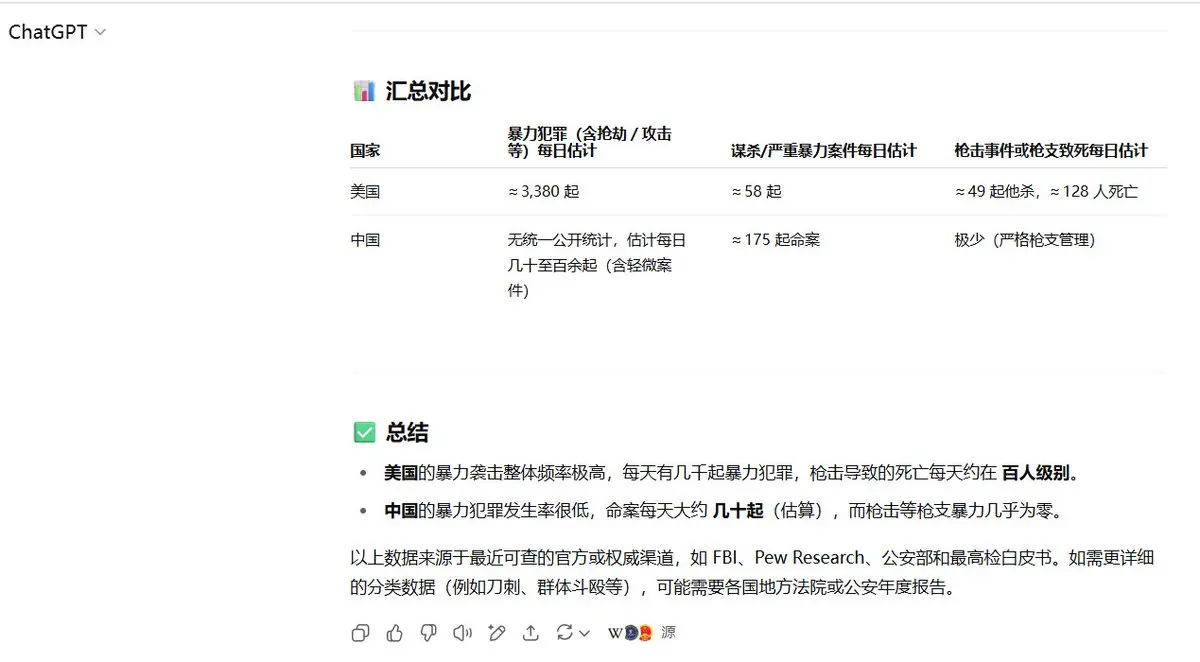
Task: Select the 美国 row label cell
Action: tap(365, 191)
